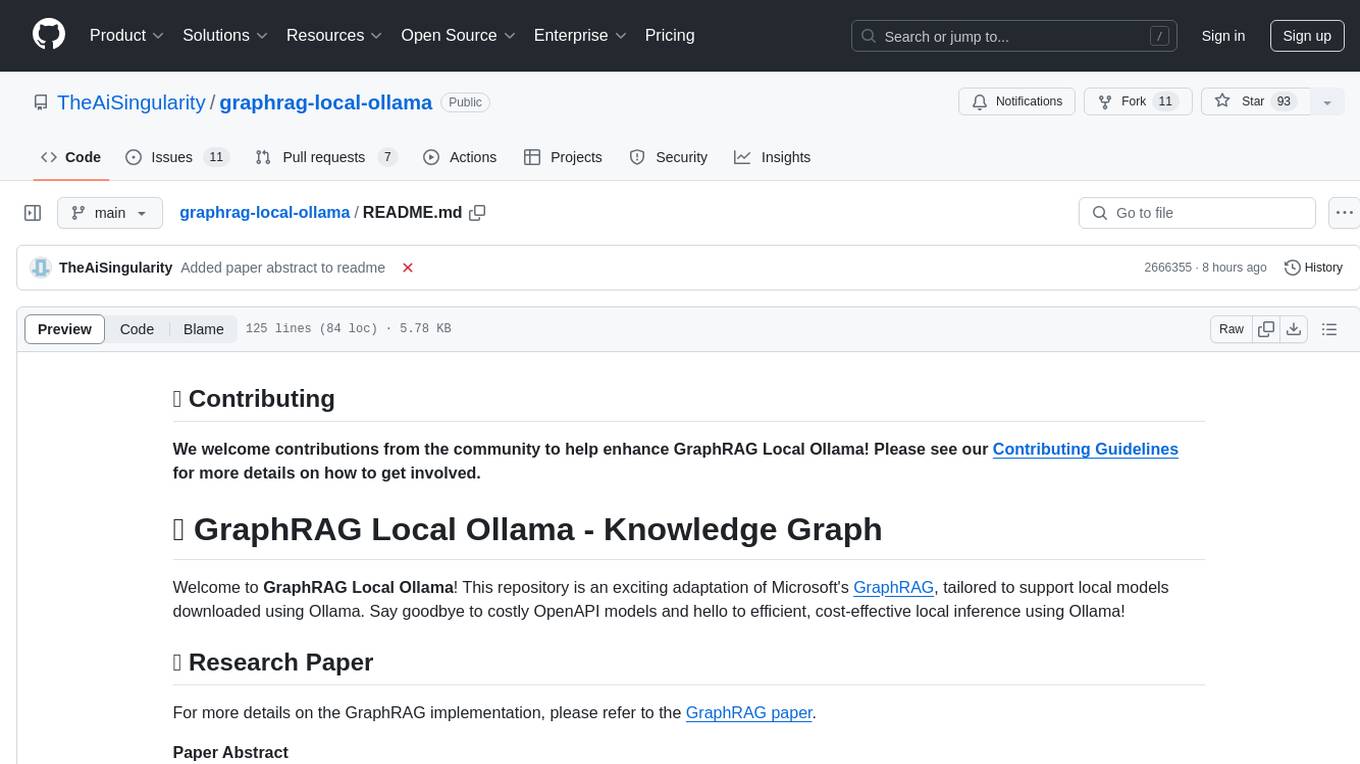This screenshot has height=764, width=1360.
Task: Switch to the Insights tab
Action: 772,157
